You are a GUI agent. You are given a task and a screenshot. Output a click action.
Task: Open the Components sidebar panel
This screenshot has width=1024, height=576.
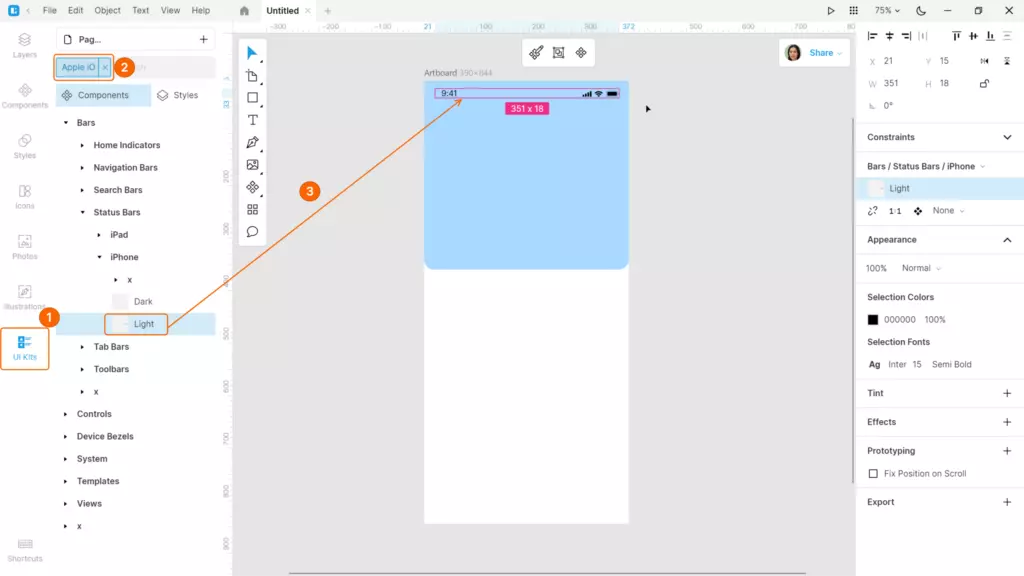[x=25, y=96]
